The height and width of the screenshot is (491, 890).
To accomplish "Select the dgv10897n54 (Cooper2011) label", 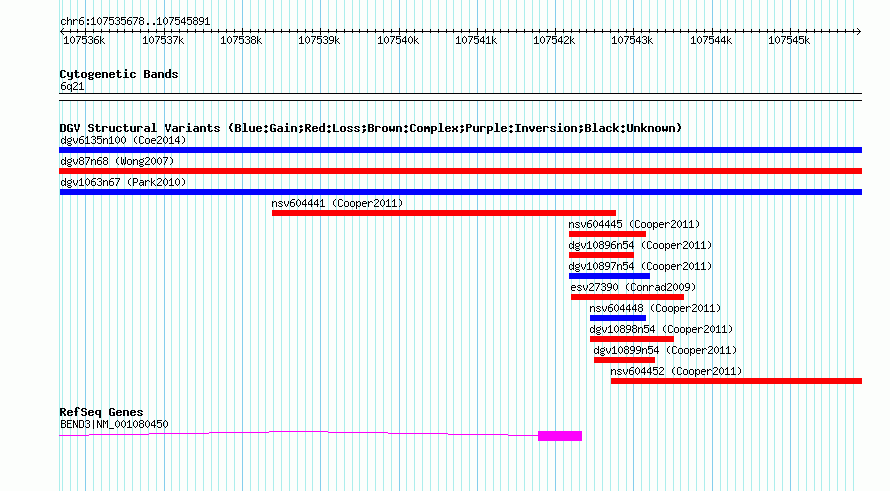I will [x=640, y=266].
